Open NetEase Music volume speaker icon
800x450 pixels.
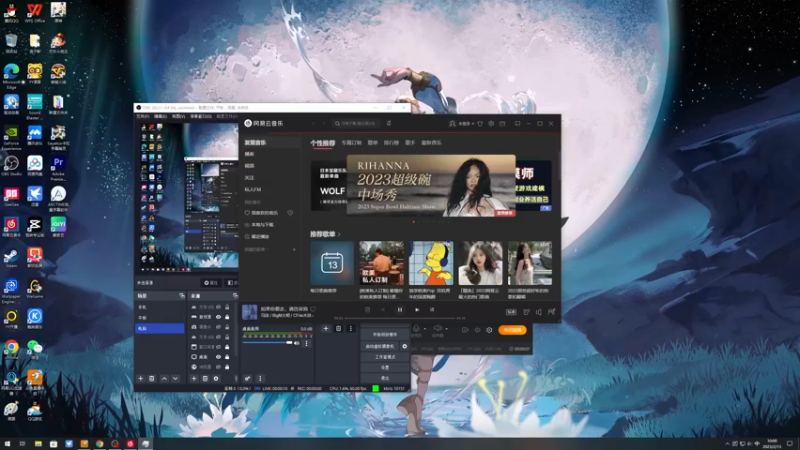point(539,312)
